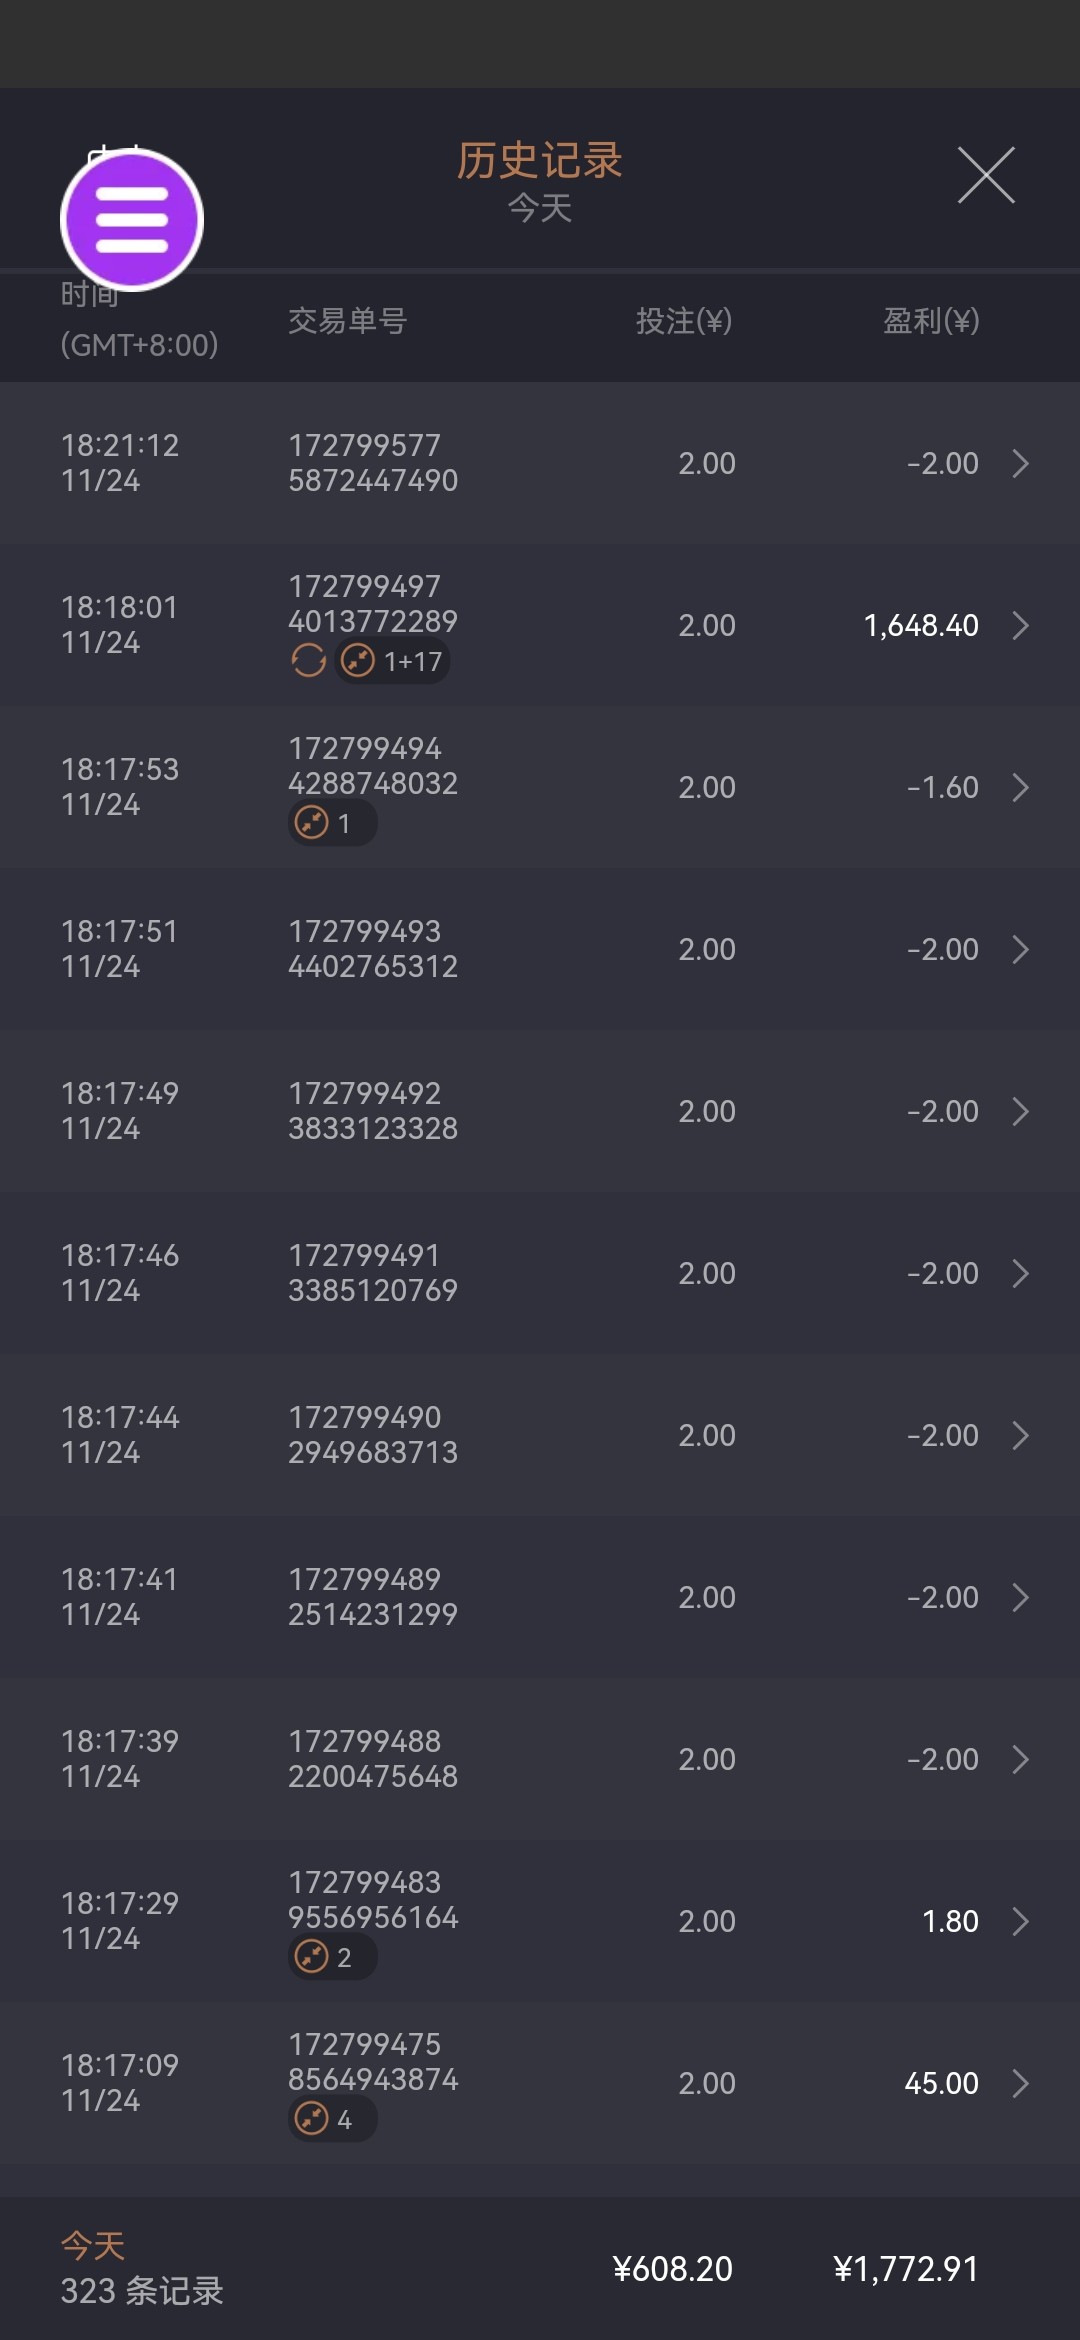This screenshot has height=2340, width=1080.
Task: Click the badge labeled 2 on 18:17:29 record
Action: click(x=331, y=1957)
